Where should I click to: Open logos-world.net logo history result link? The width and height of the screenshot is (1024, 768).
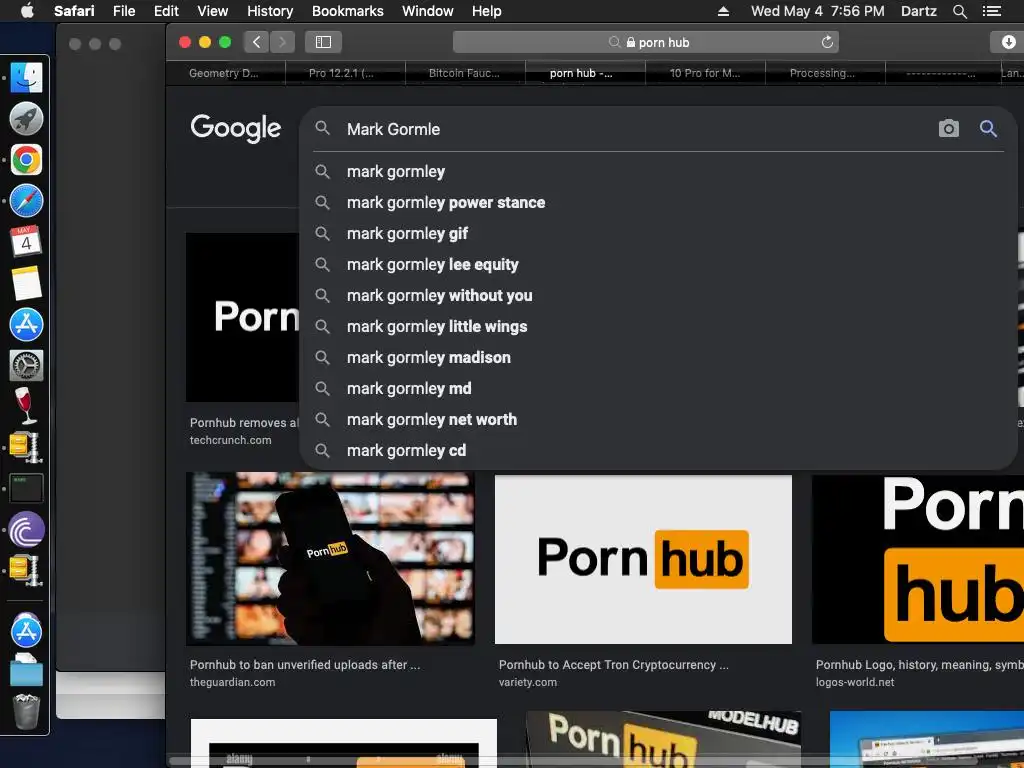[x=920, y=673]
